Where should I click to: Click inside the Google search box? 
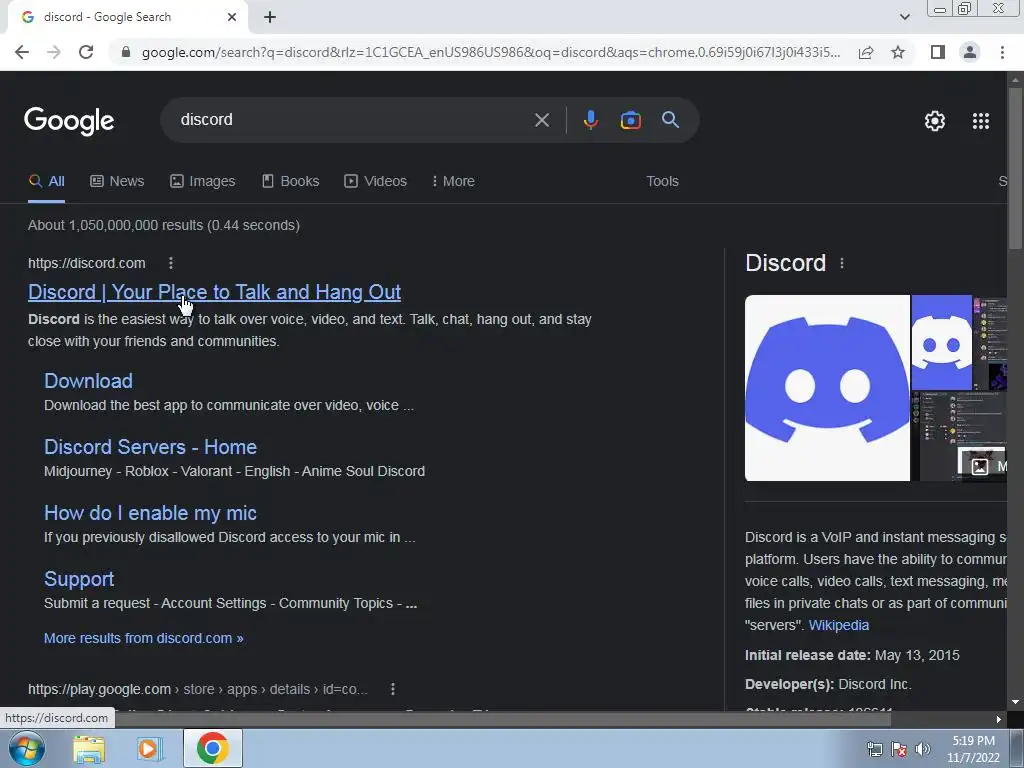pos(353,120)
